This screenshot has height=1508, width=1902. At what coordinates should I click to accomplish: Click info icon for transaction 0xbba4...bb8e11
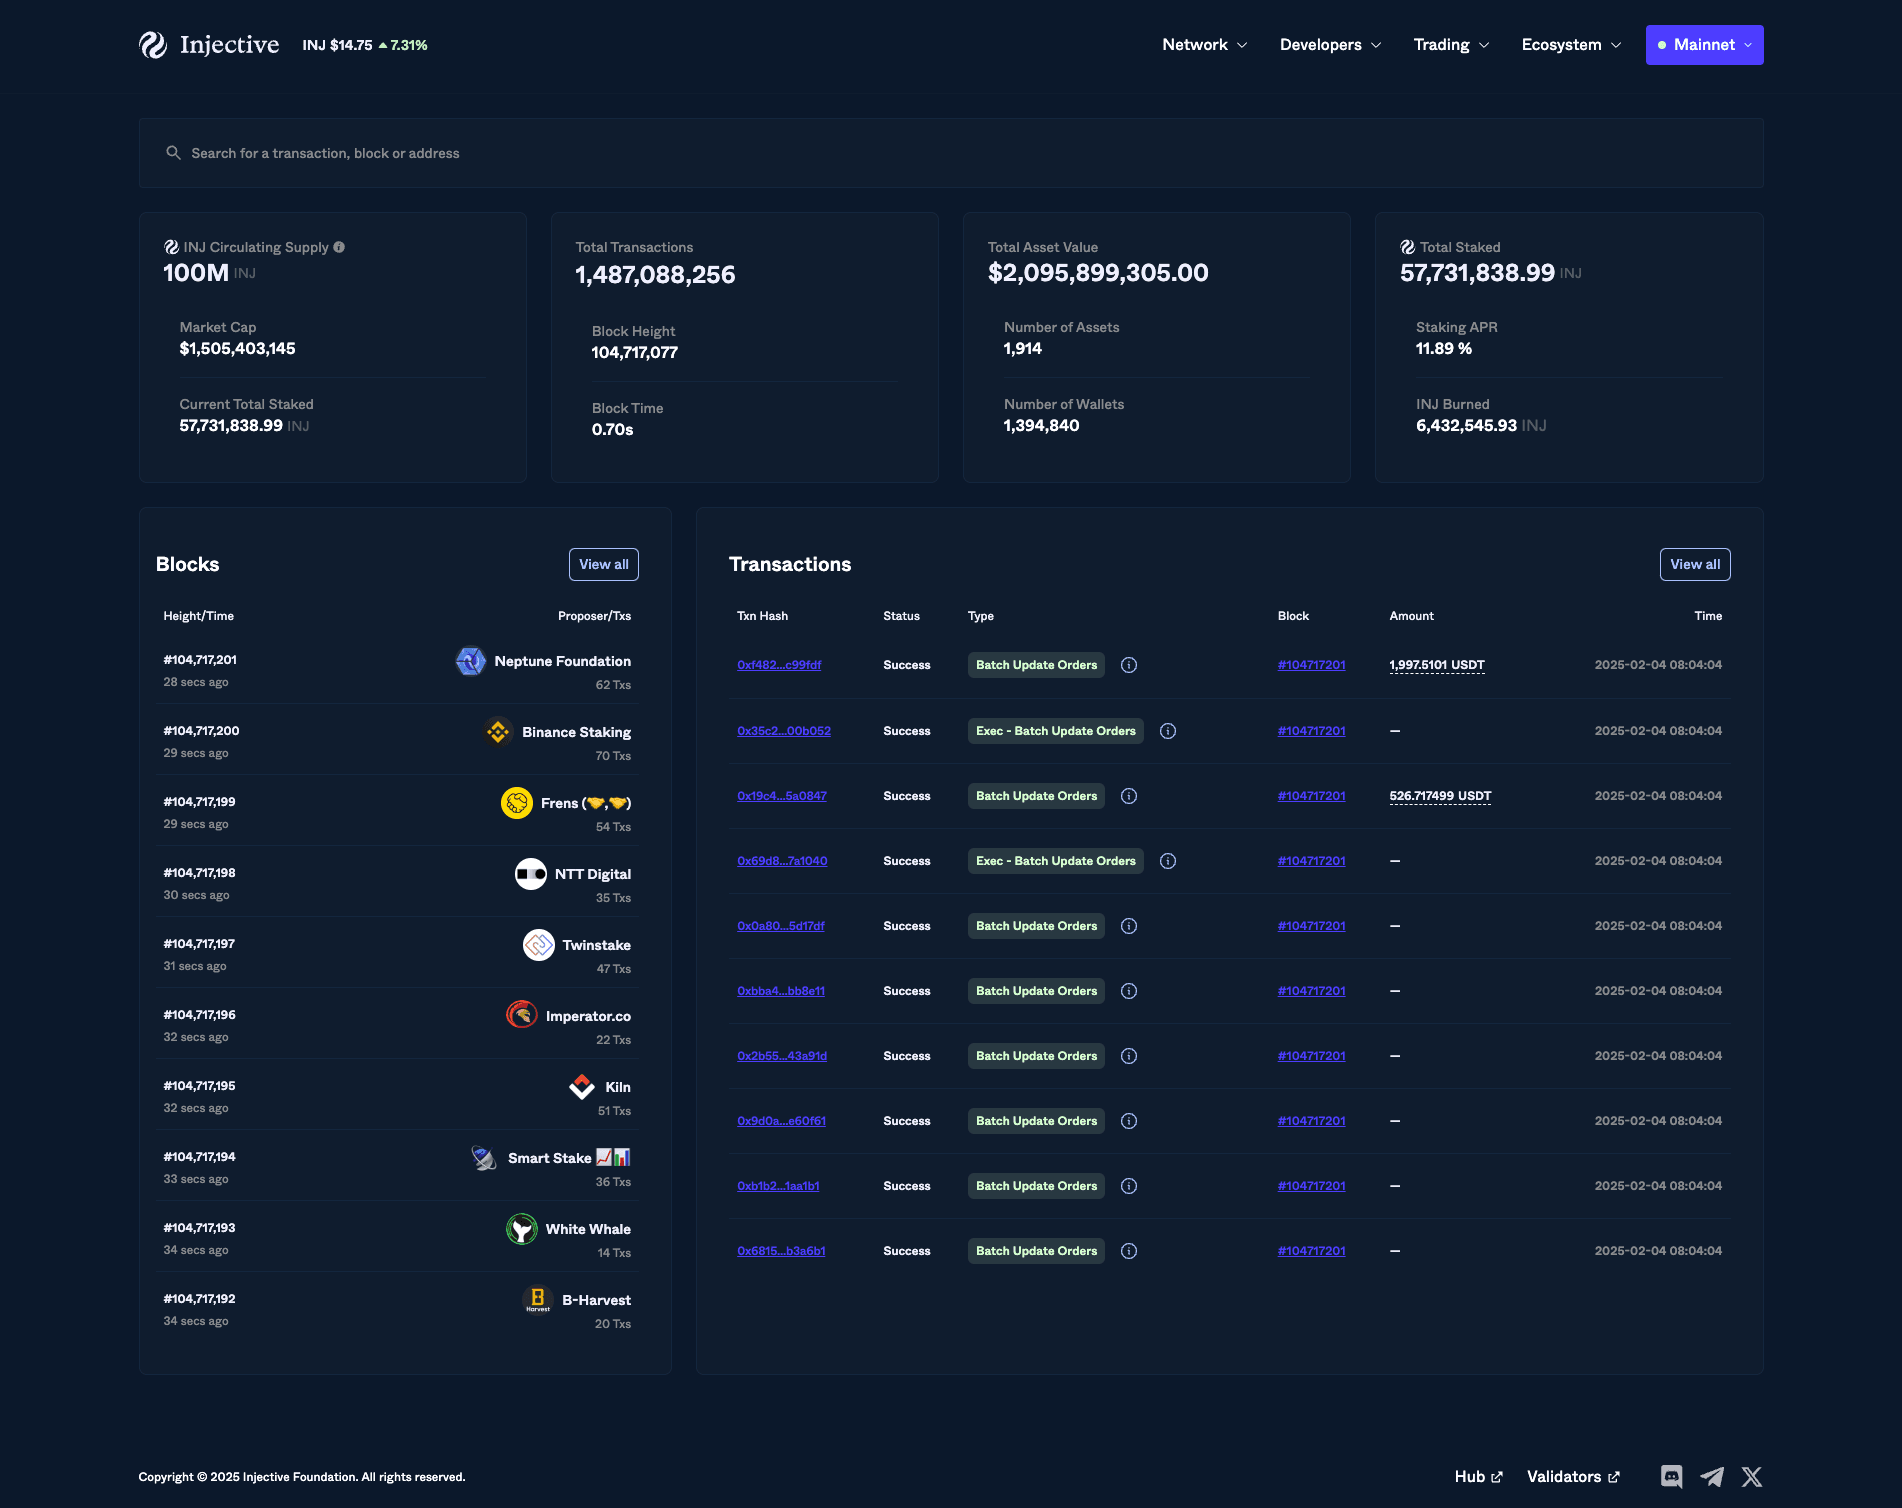point(1129,991)
